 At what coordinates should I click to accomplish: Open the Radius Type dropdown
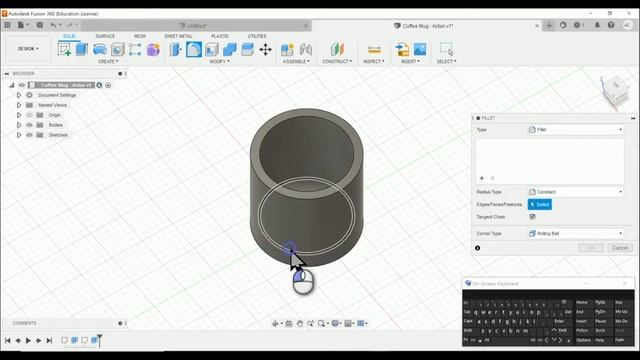tap(576, 192)
